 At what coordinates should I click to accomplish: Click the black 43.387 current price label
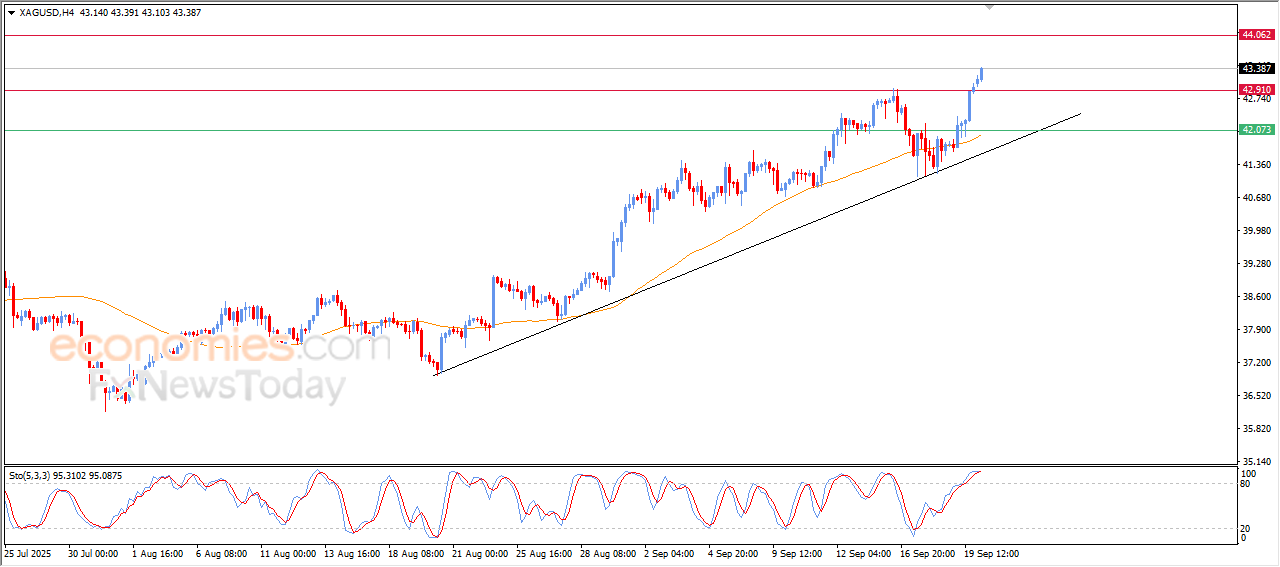[1256, 69]
